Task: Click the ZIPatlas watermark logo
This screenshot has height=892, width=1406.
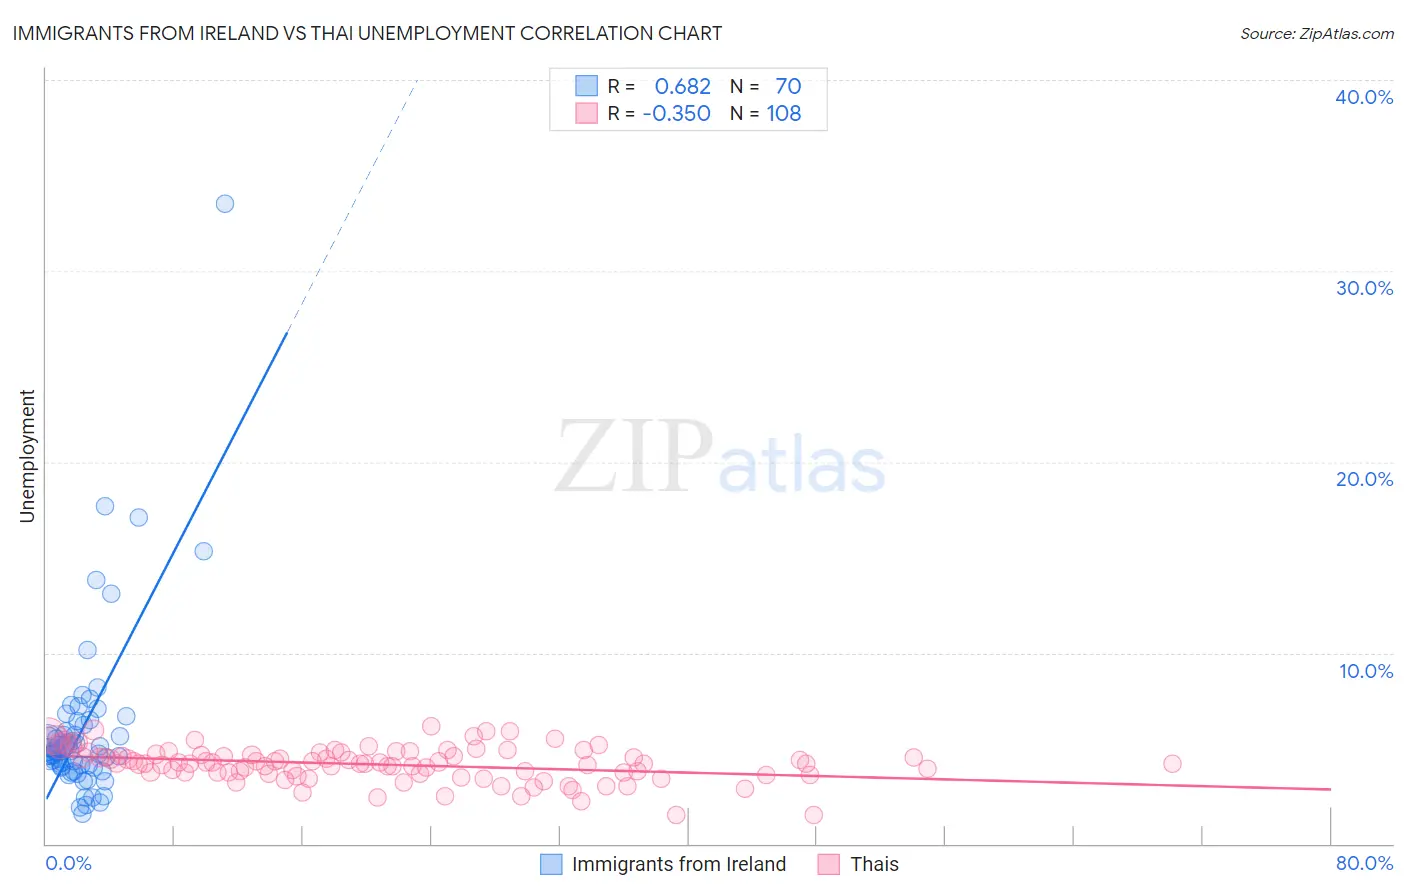Action: point(720,458)
